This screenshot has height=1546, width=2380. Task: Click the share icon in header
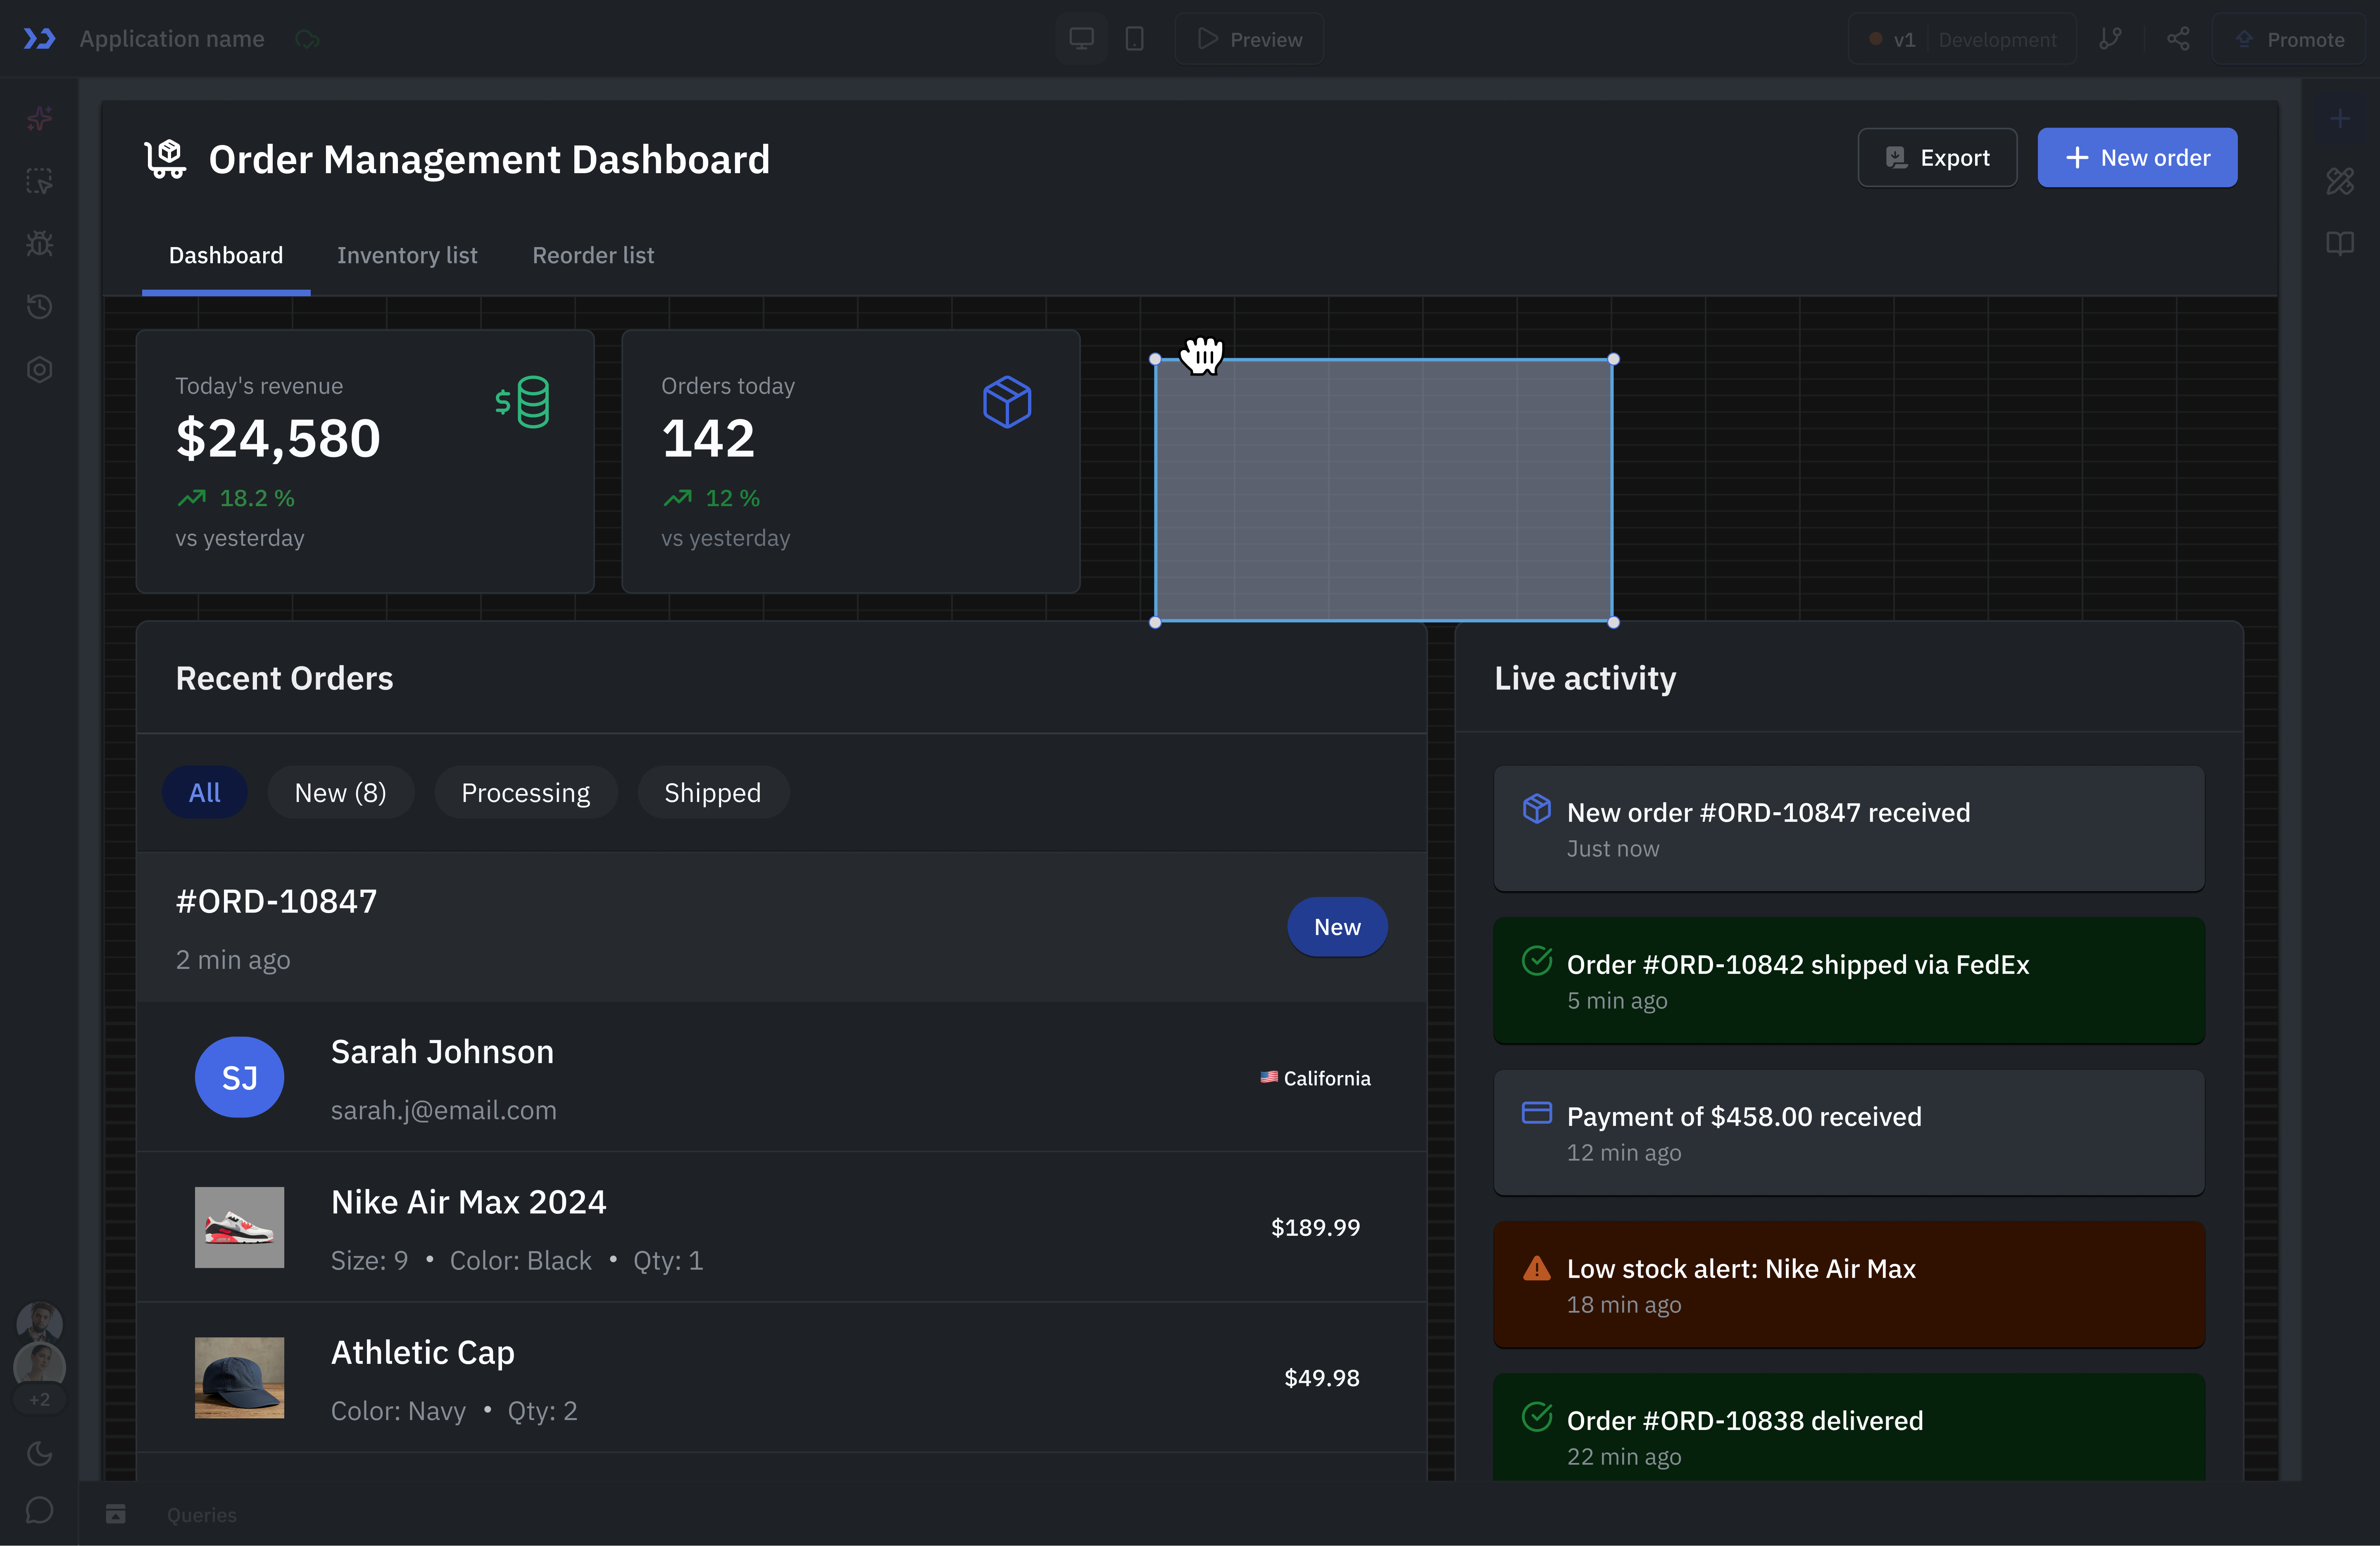click(x=2178, y=39)
